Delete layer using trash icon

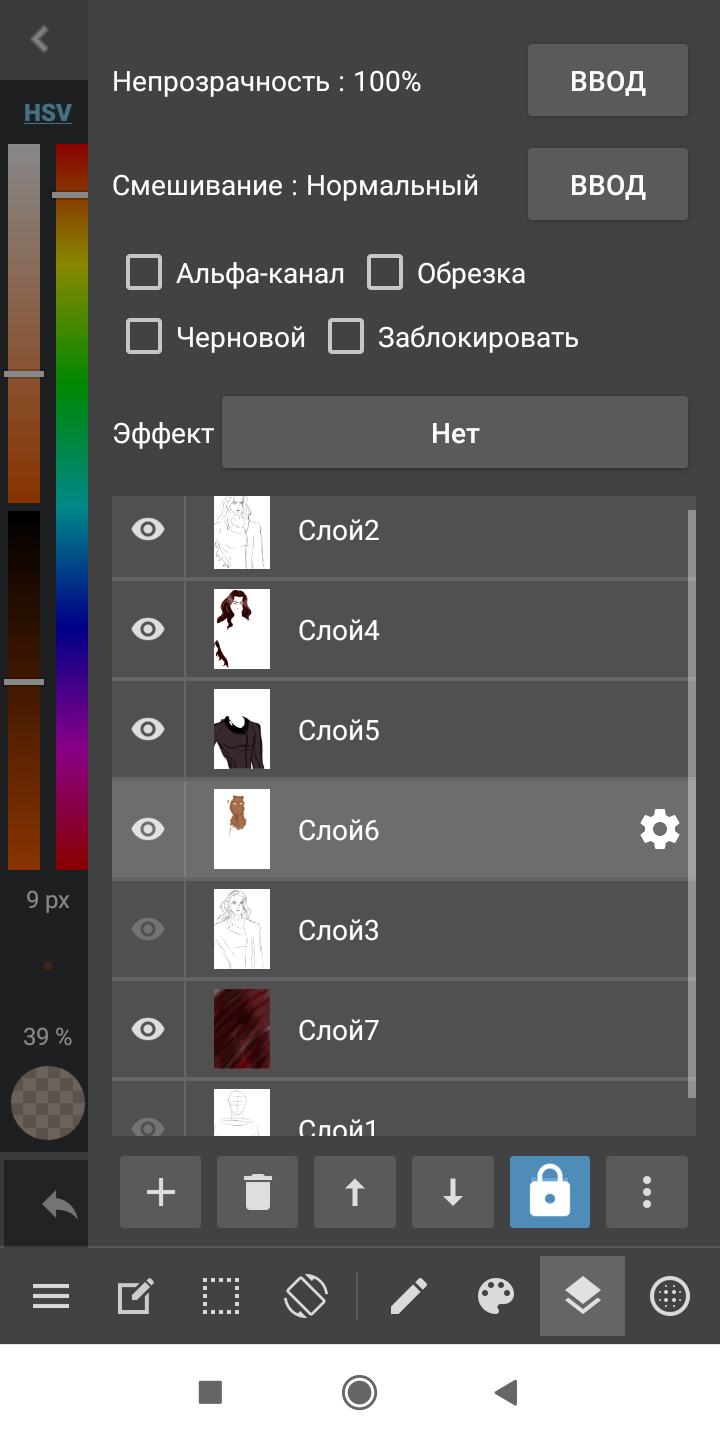pos(257,1191)
